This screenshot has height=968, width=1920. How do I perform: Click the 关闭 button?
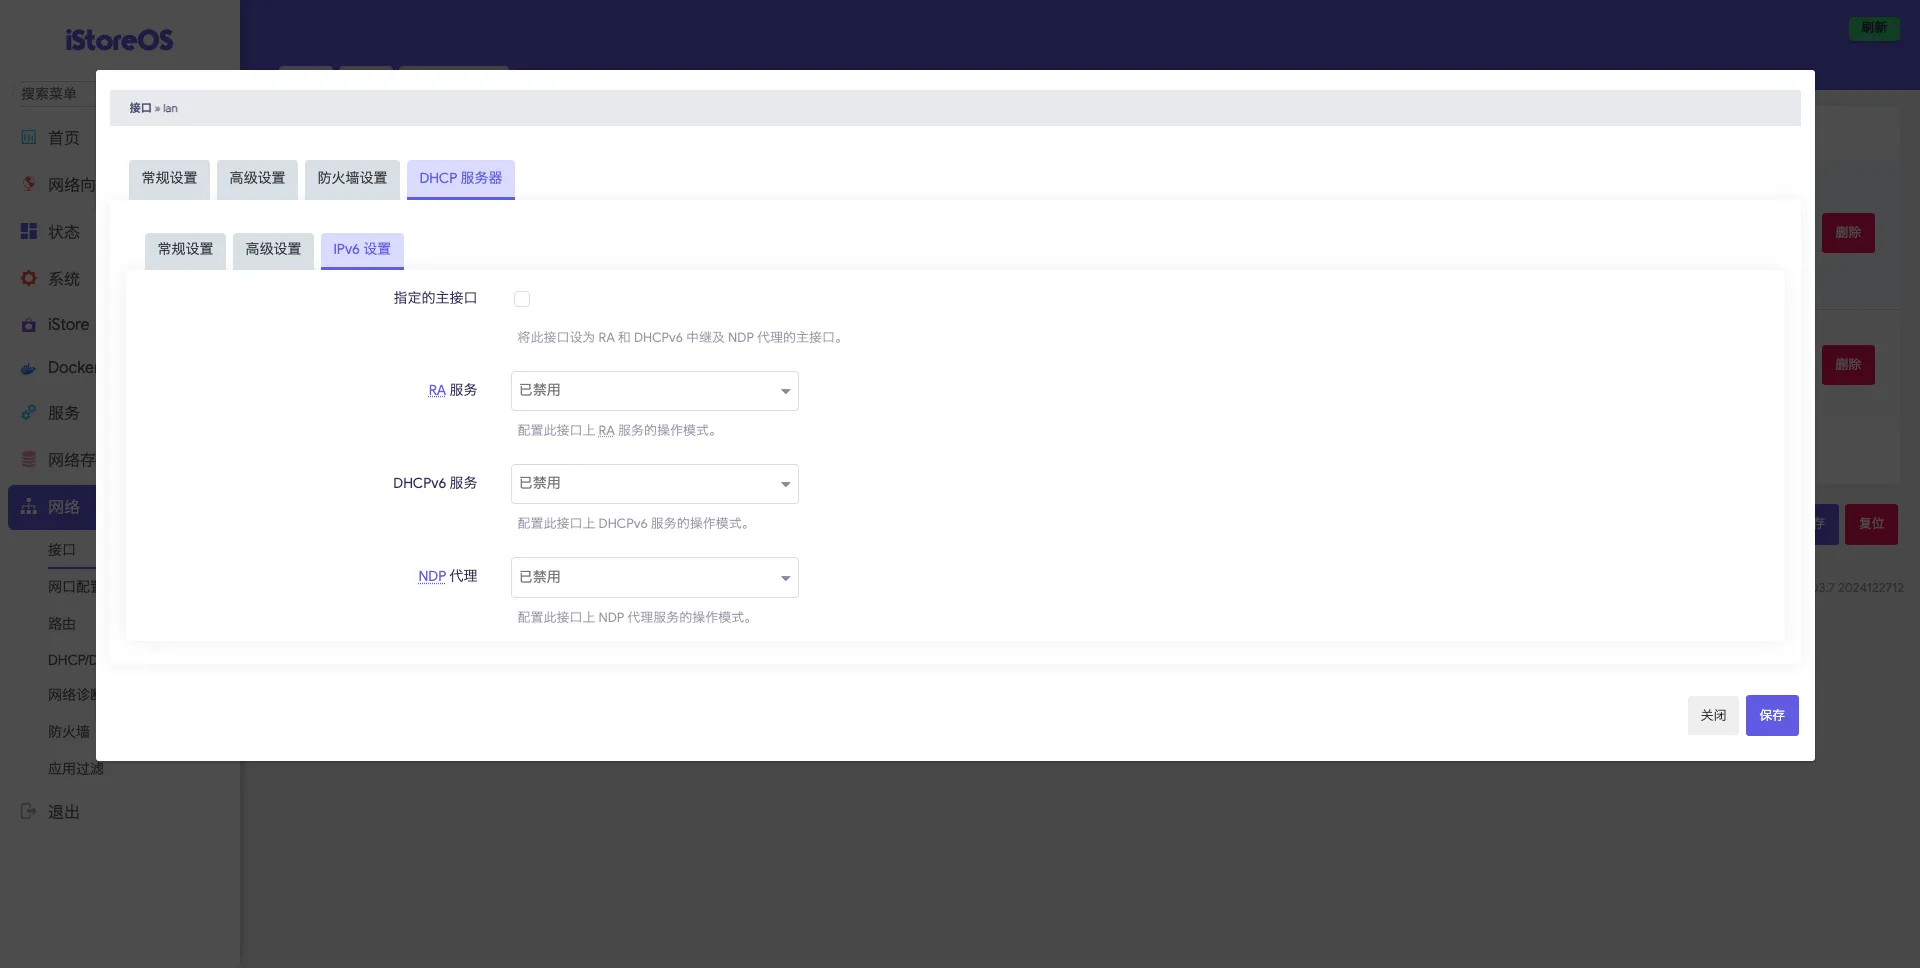pyautogui.click(x=1712, y=715)
